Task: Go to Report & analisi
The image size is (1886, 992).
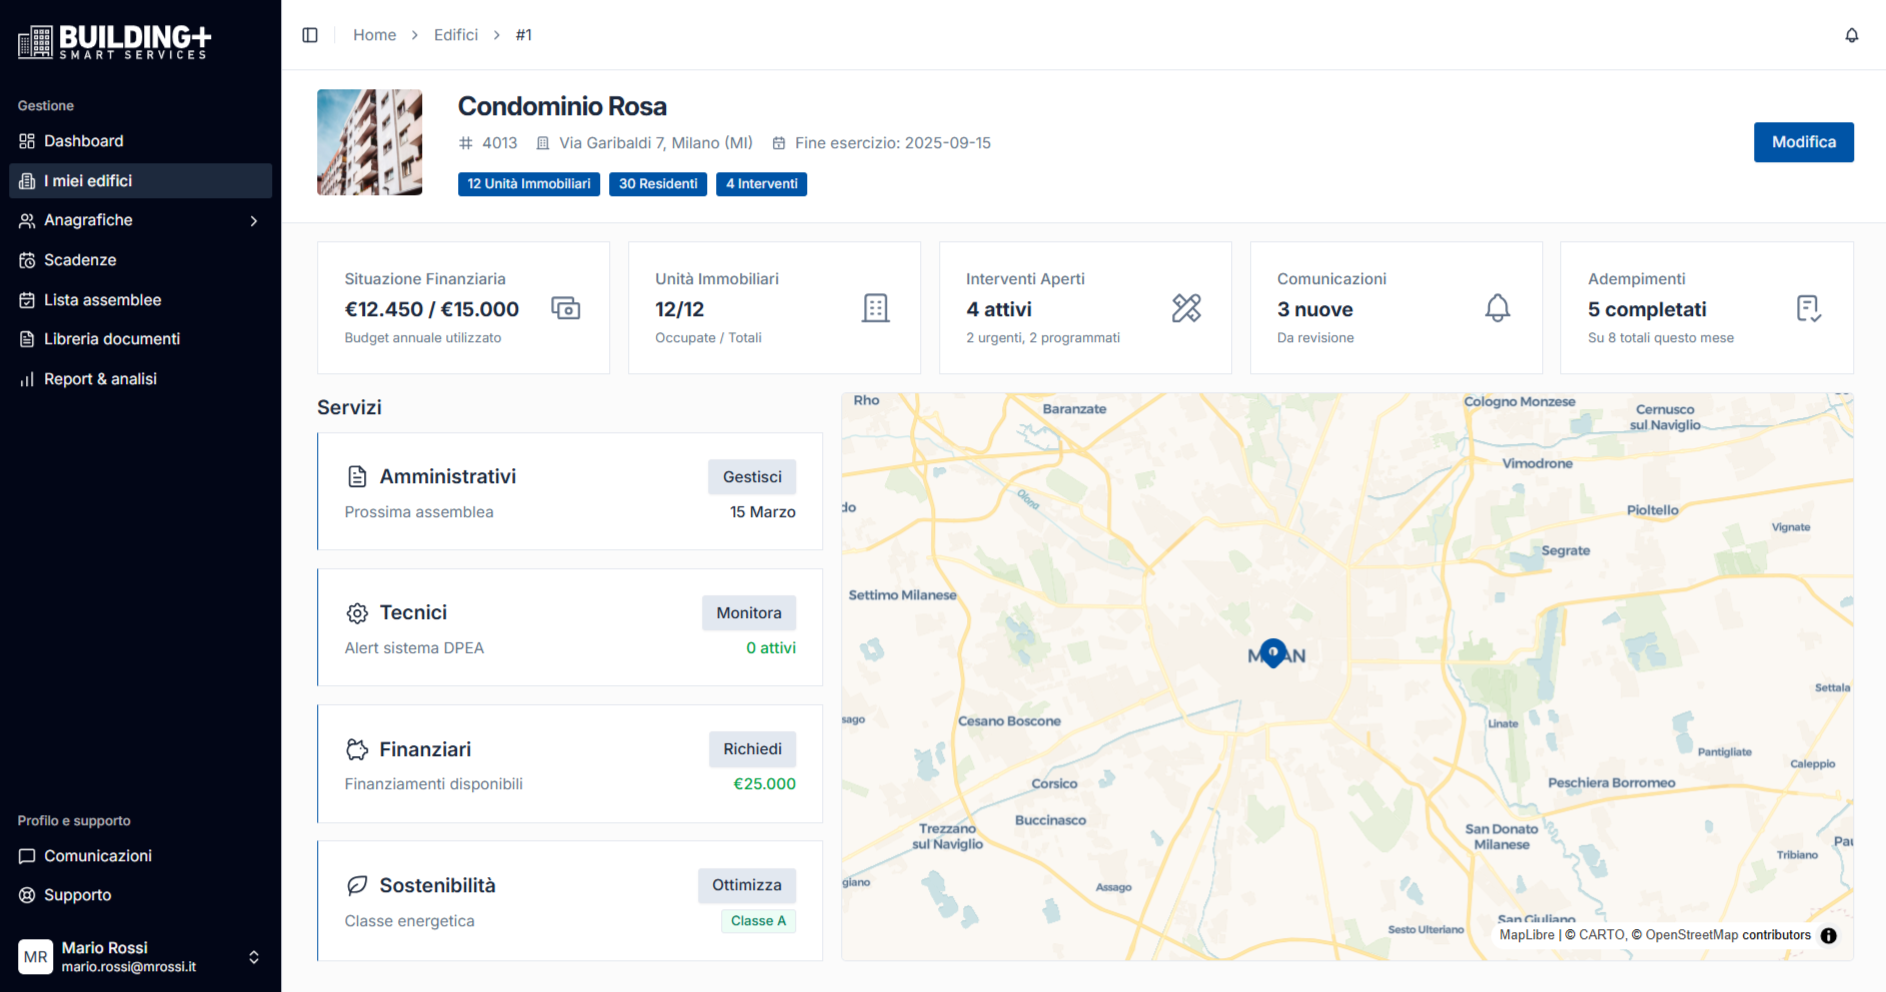Action: 100,379
